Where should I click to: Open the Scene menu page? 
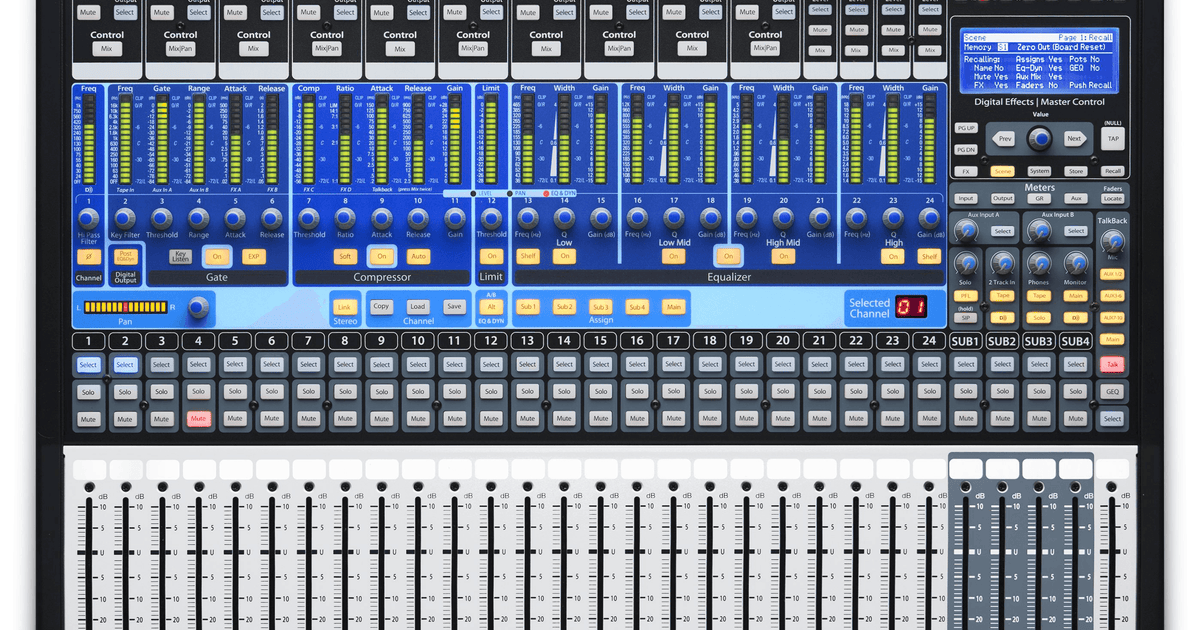pos(1002,171)
